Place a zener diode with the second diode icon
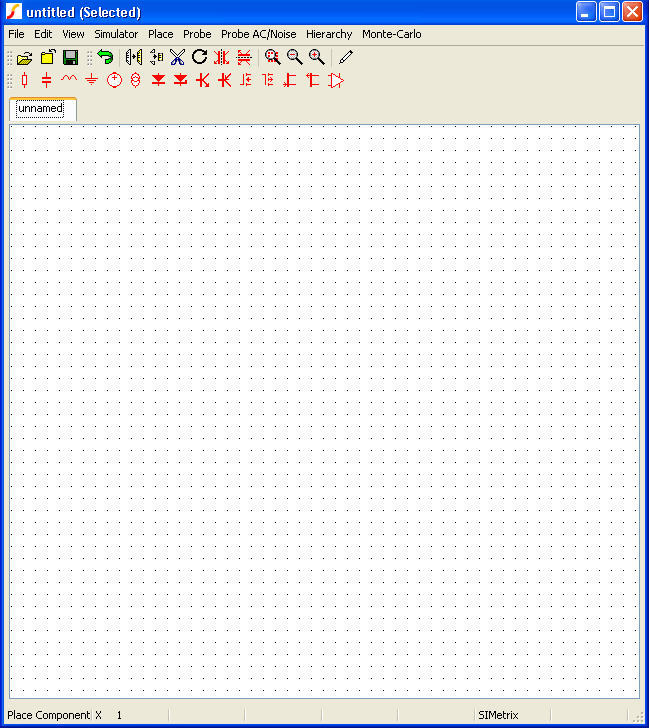The height and width of the screenshot is (728, 649). click(180, 80)
